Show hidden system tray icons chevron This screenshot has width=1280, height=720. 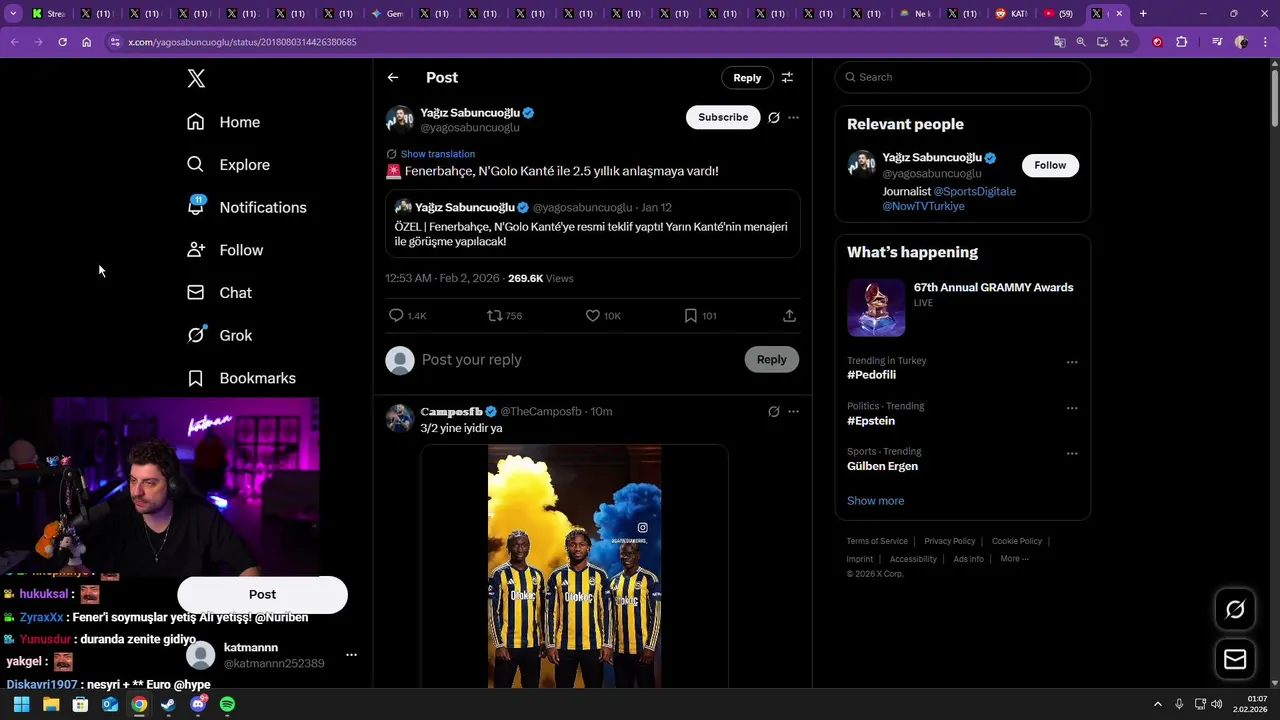[1158, 704]
